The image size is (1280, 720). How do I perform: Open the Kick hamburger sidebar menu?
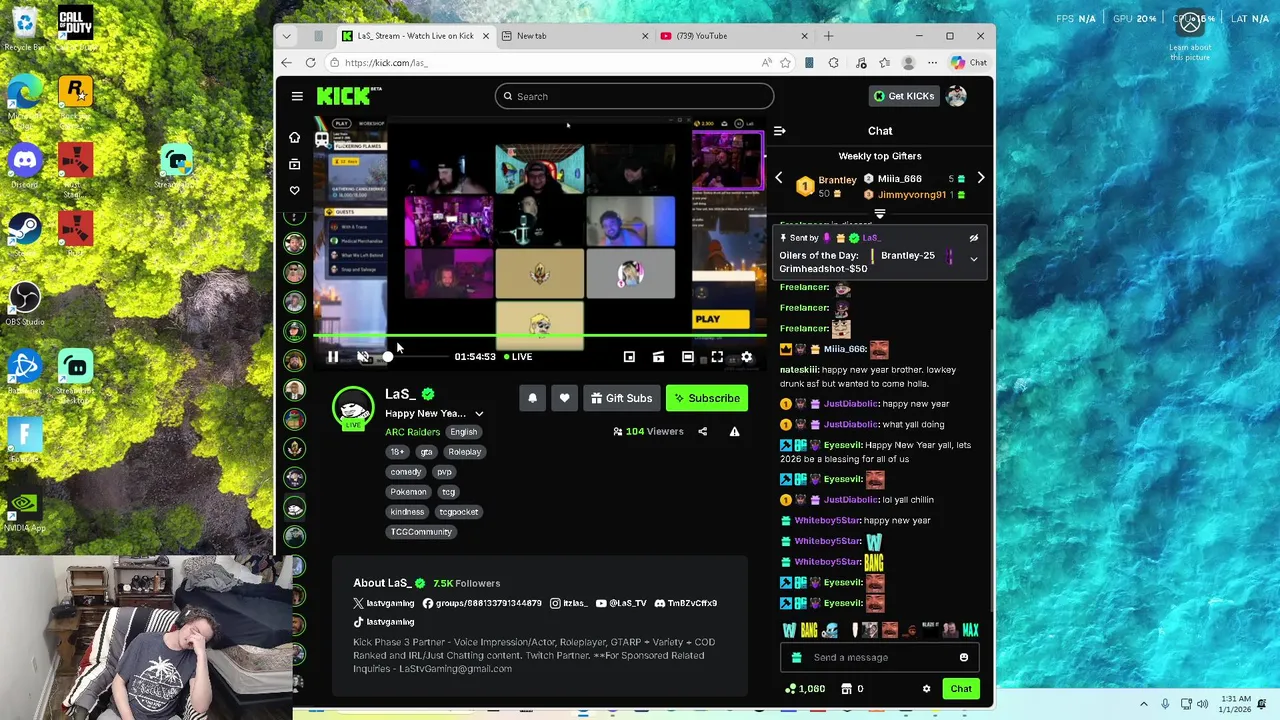pyautogui.click(x=297, y=96)
